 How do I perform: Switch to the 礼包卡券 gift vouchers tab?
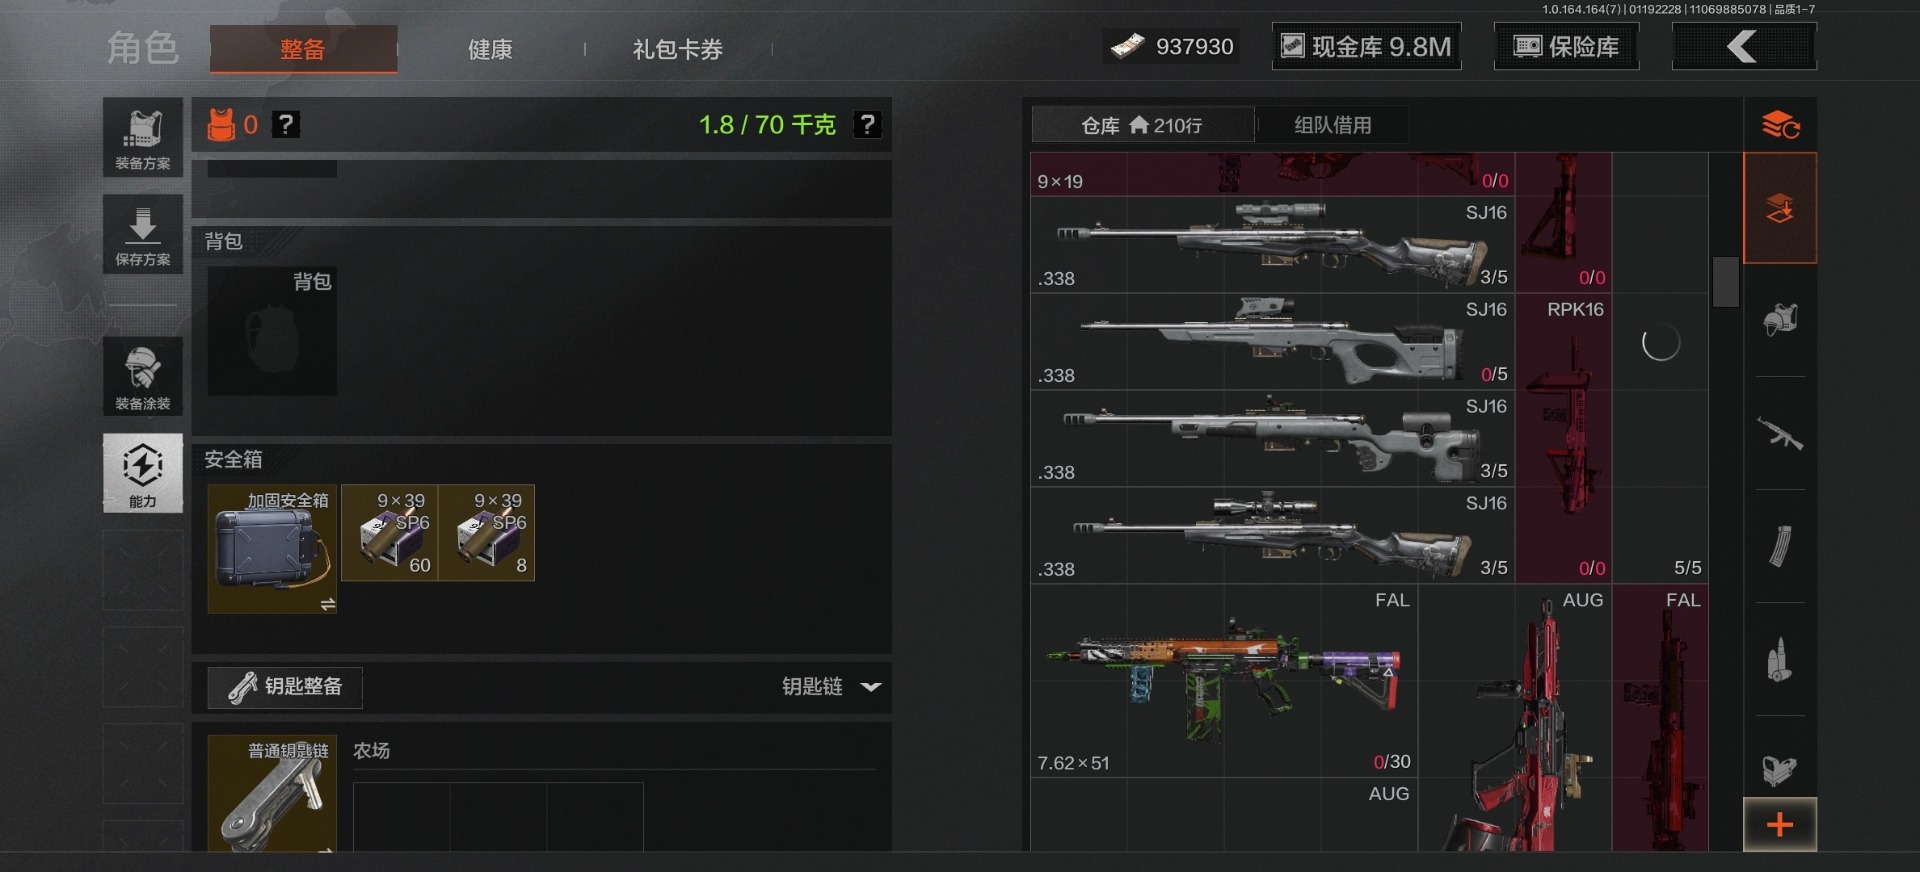point(677,49)
